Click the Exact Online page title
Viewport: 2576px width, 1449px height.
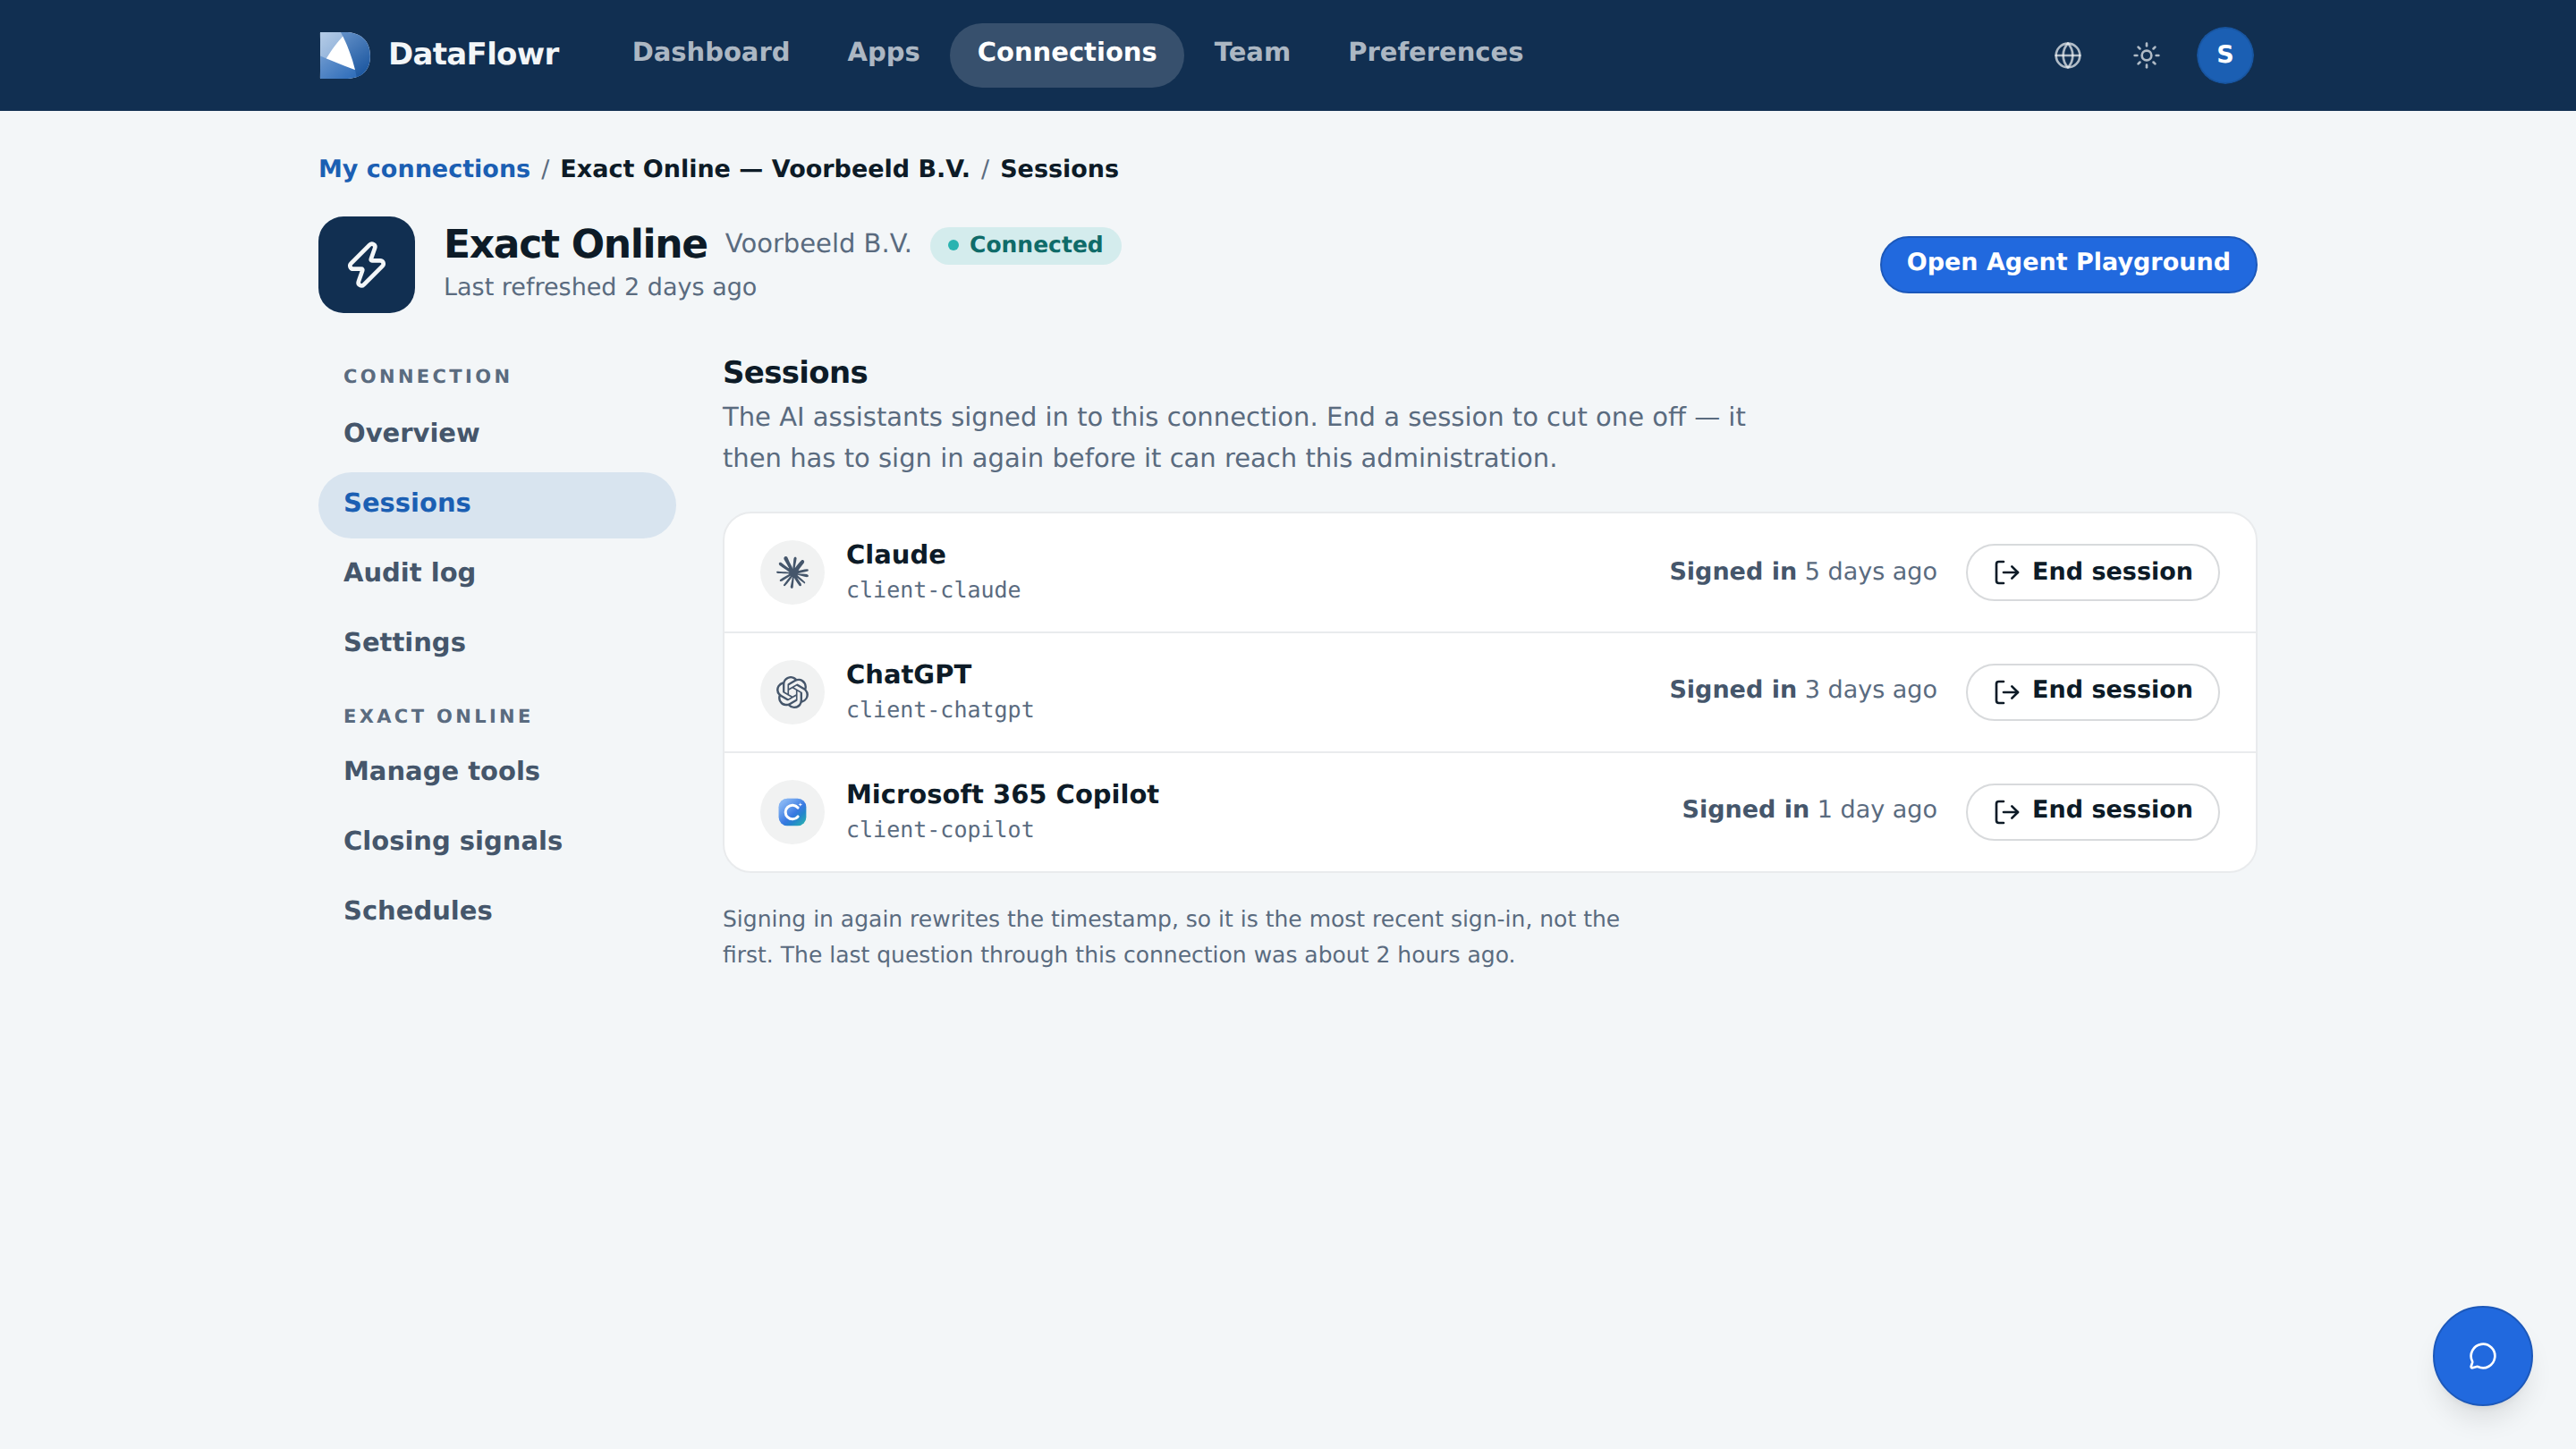[576, 244]
